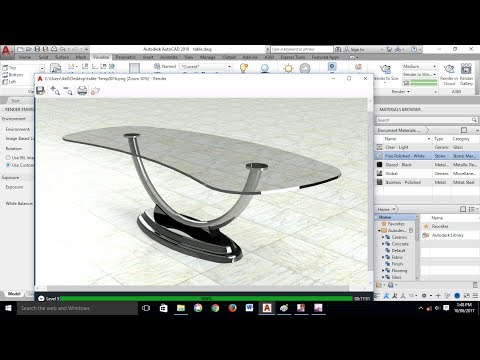The height and width of the screenshot is (360, 480).
Task: Click the cancel render teapot icon
Action: coord(95,90)
